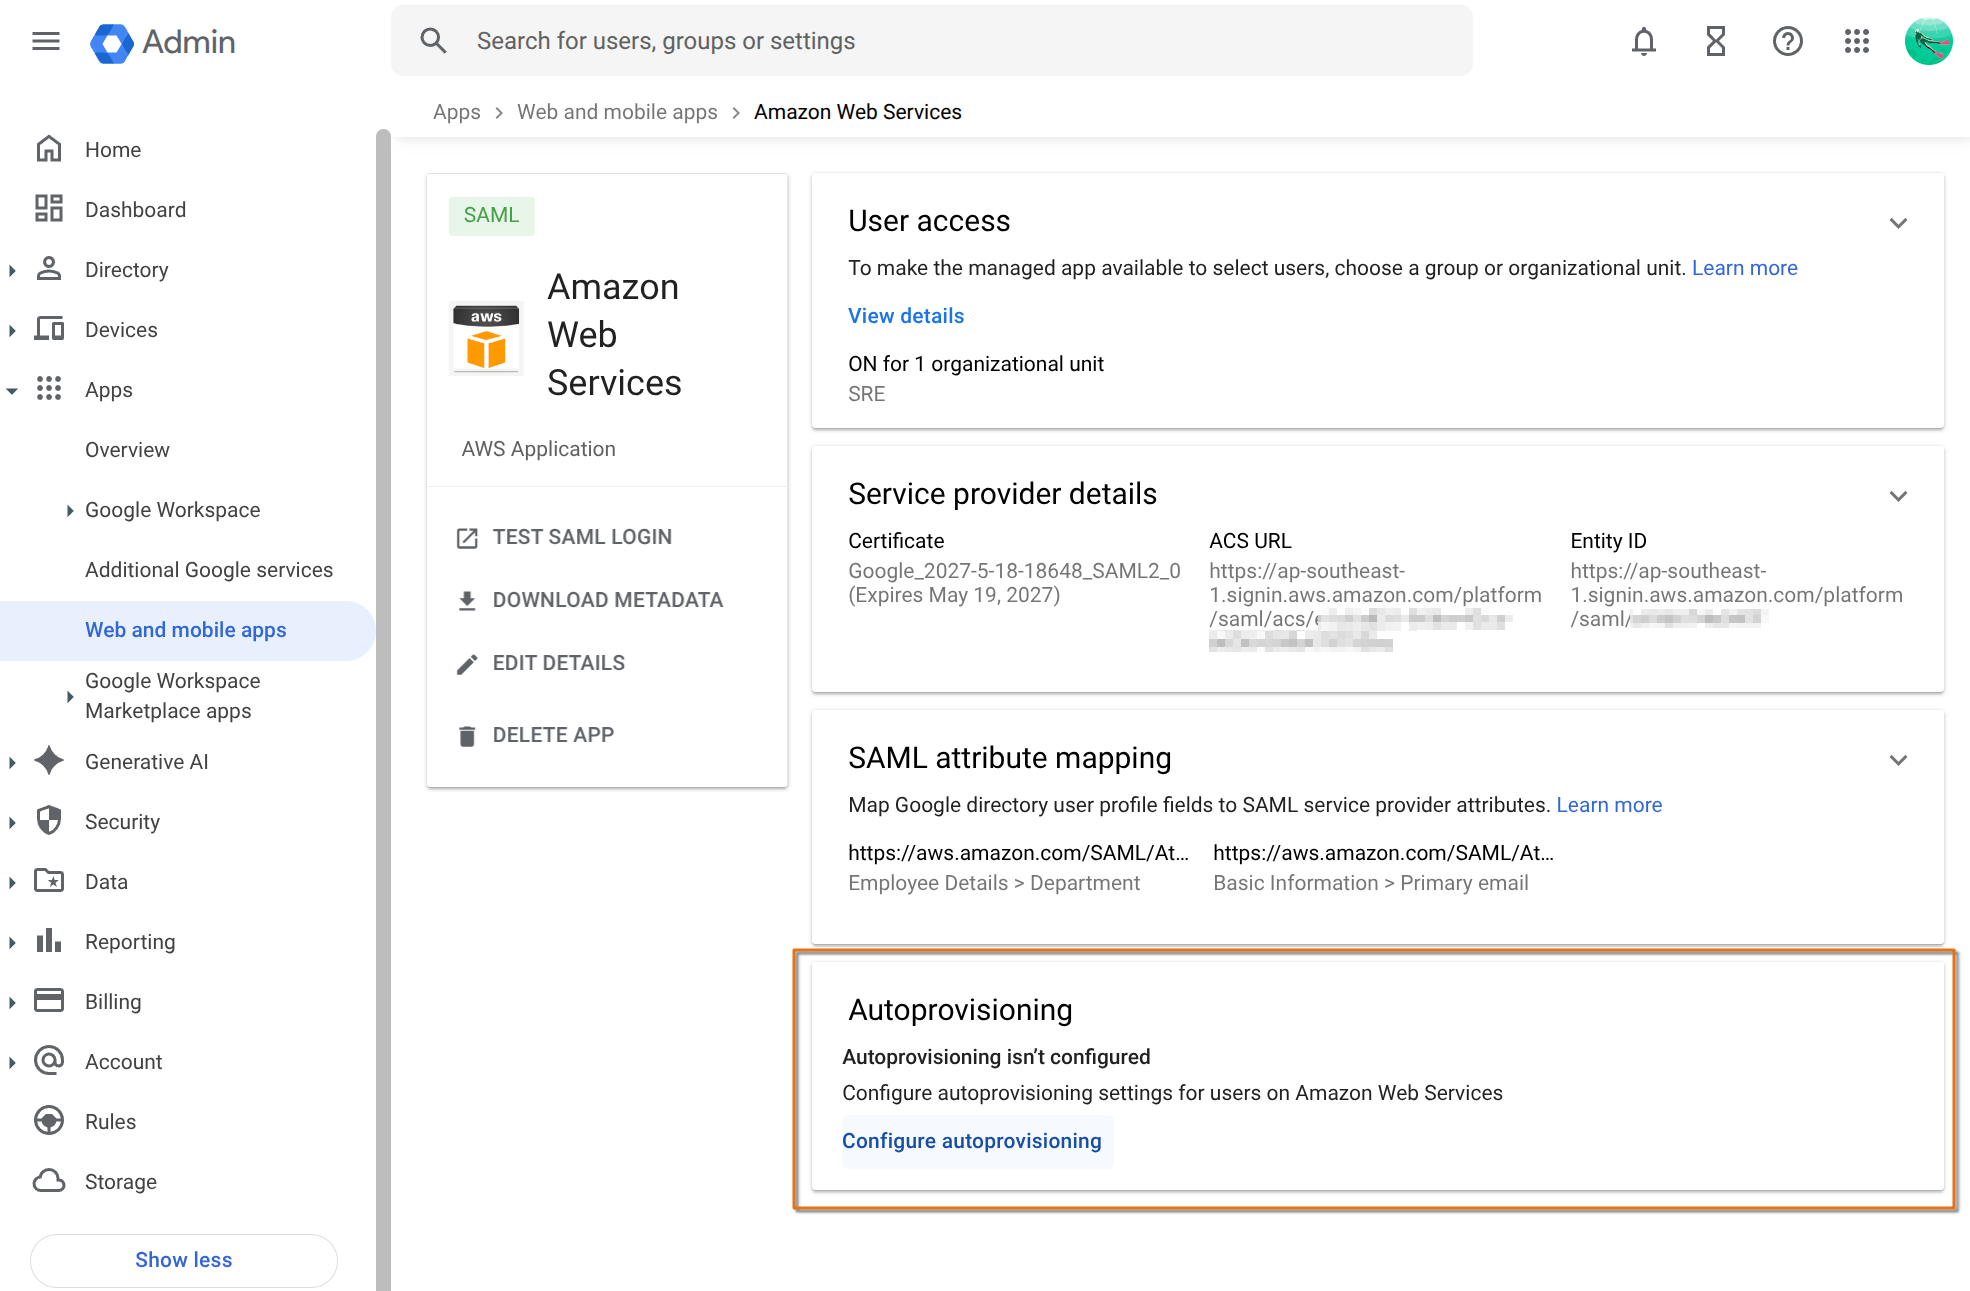Image resolution: width=1970 pixels, height=1291 pixels.
Task: Click the Google Admin logo
Action: point(163,42)
